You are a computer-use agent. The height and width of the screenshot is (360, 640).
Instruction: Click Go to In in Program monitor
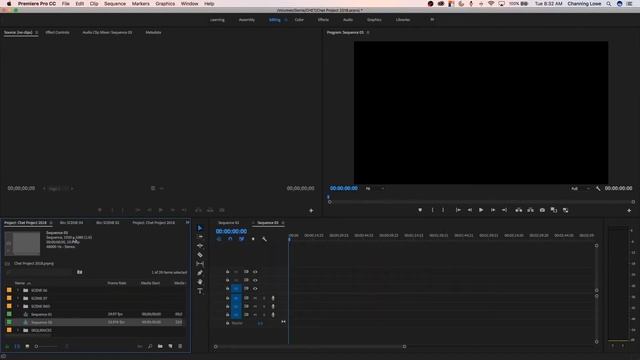coord(458,210)
